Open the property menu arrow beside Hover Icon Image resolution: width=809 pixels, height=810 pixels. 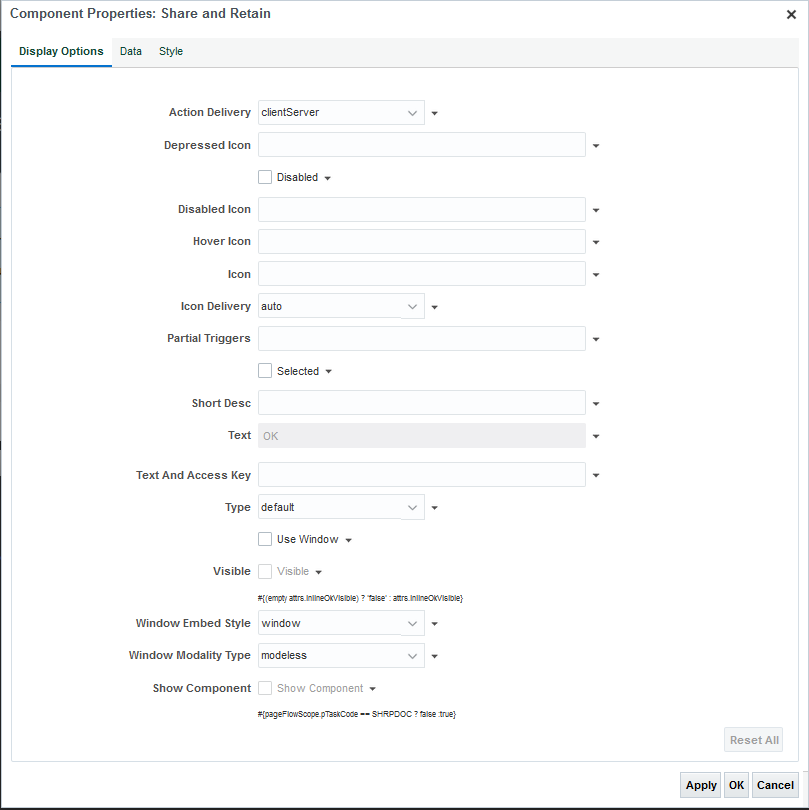[x=596, y=241]
